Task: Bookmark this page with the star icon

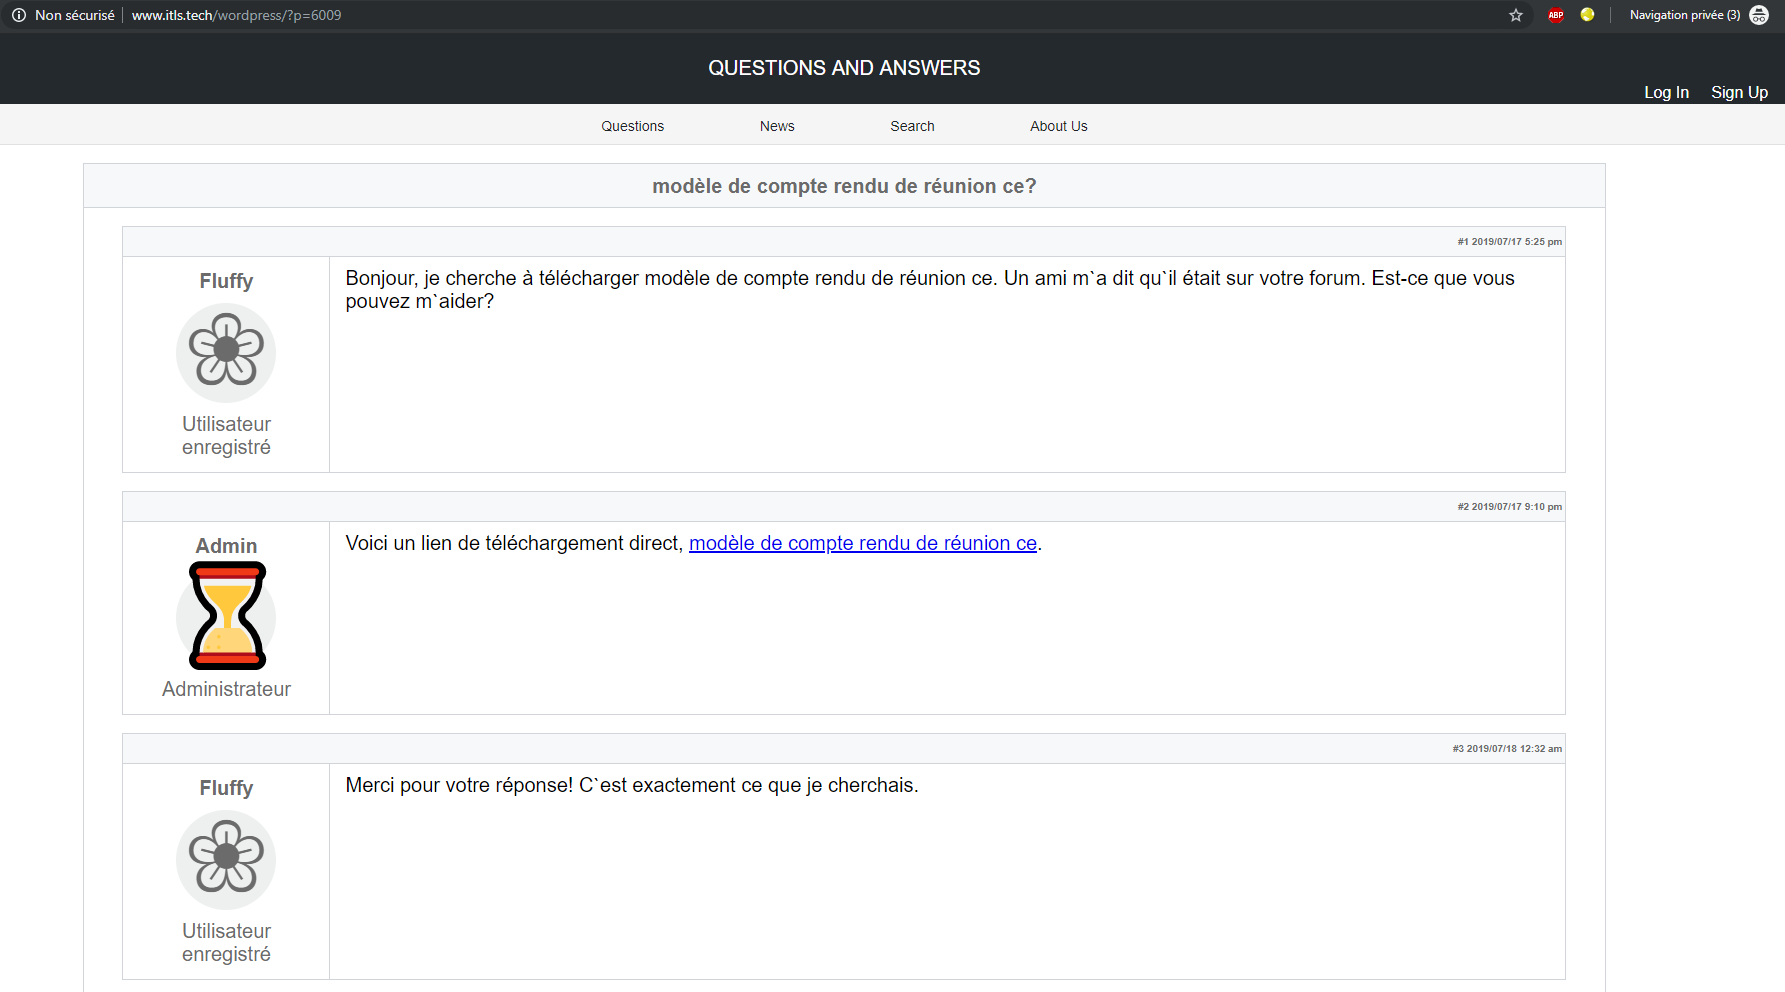Action: coord(1516,15)
